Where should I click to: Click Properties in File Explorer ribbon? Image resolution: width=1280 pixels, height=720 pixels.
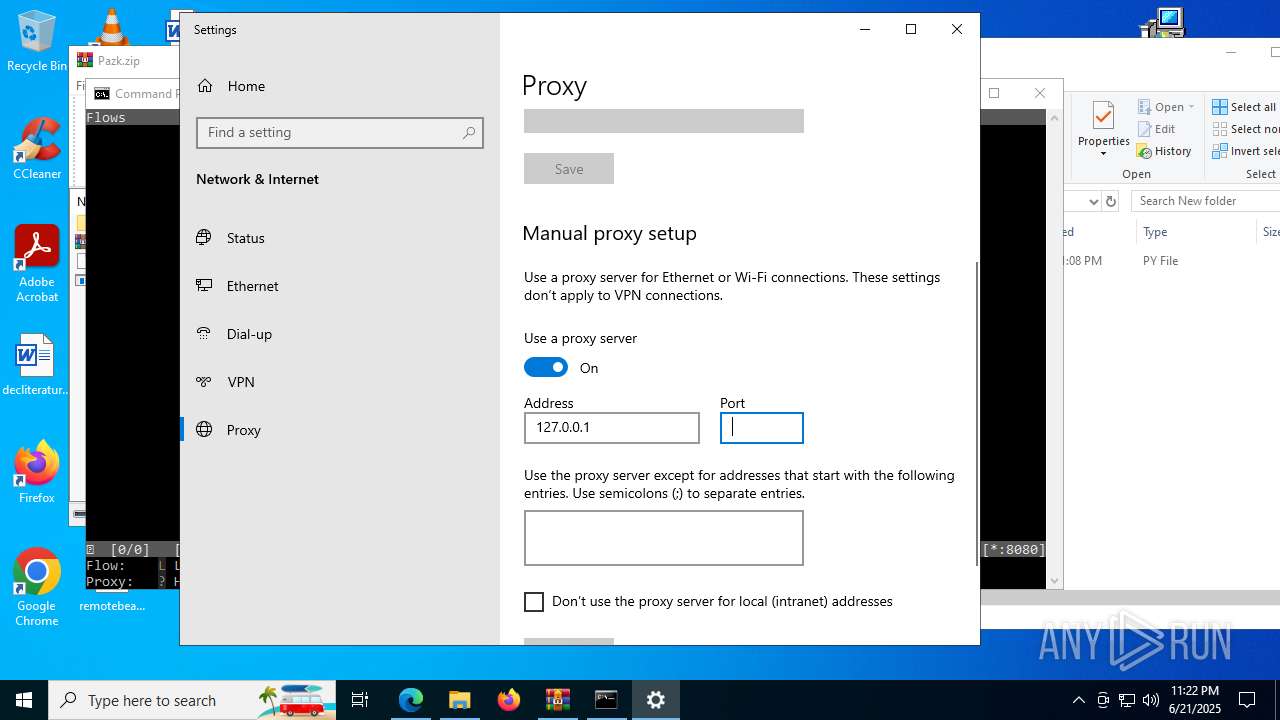1104,128
